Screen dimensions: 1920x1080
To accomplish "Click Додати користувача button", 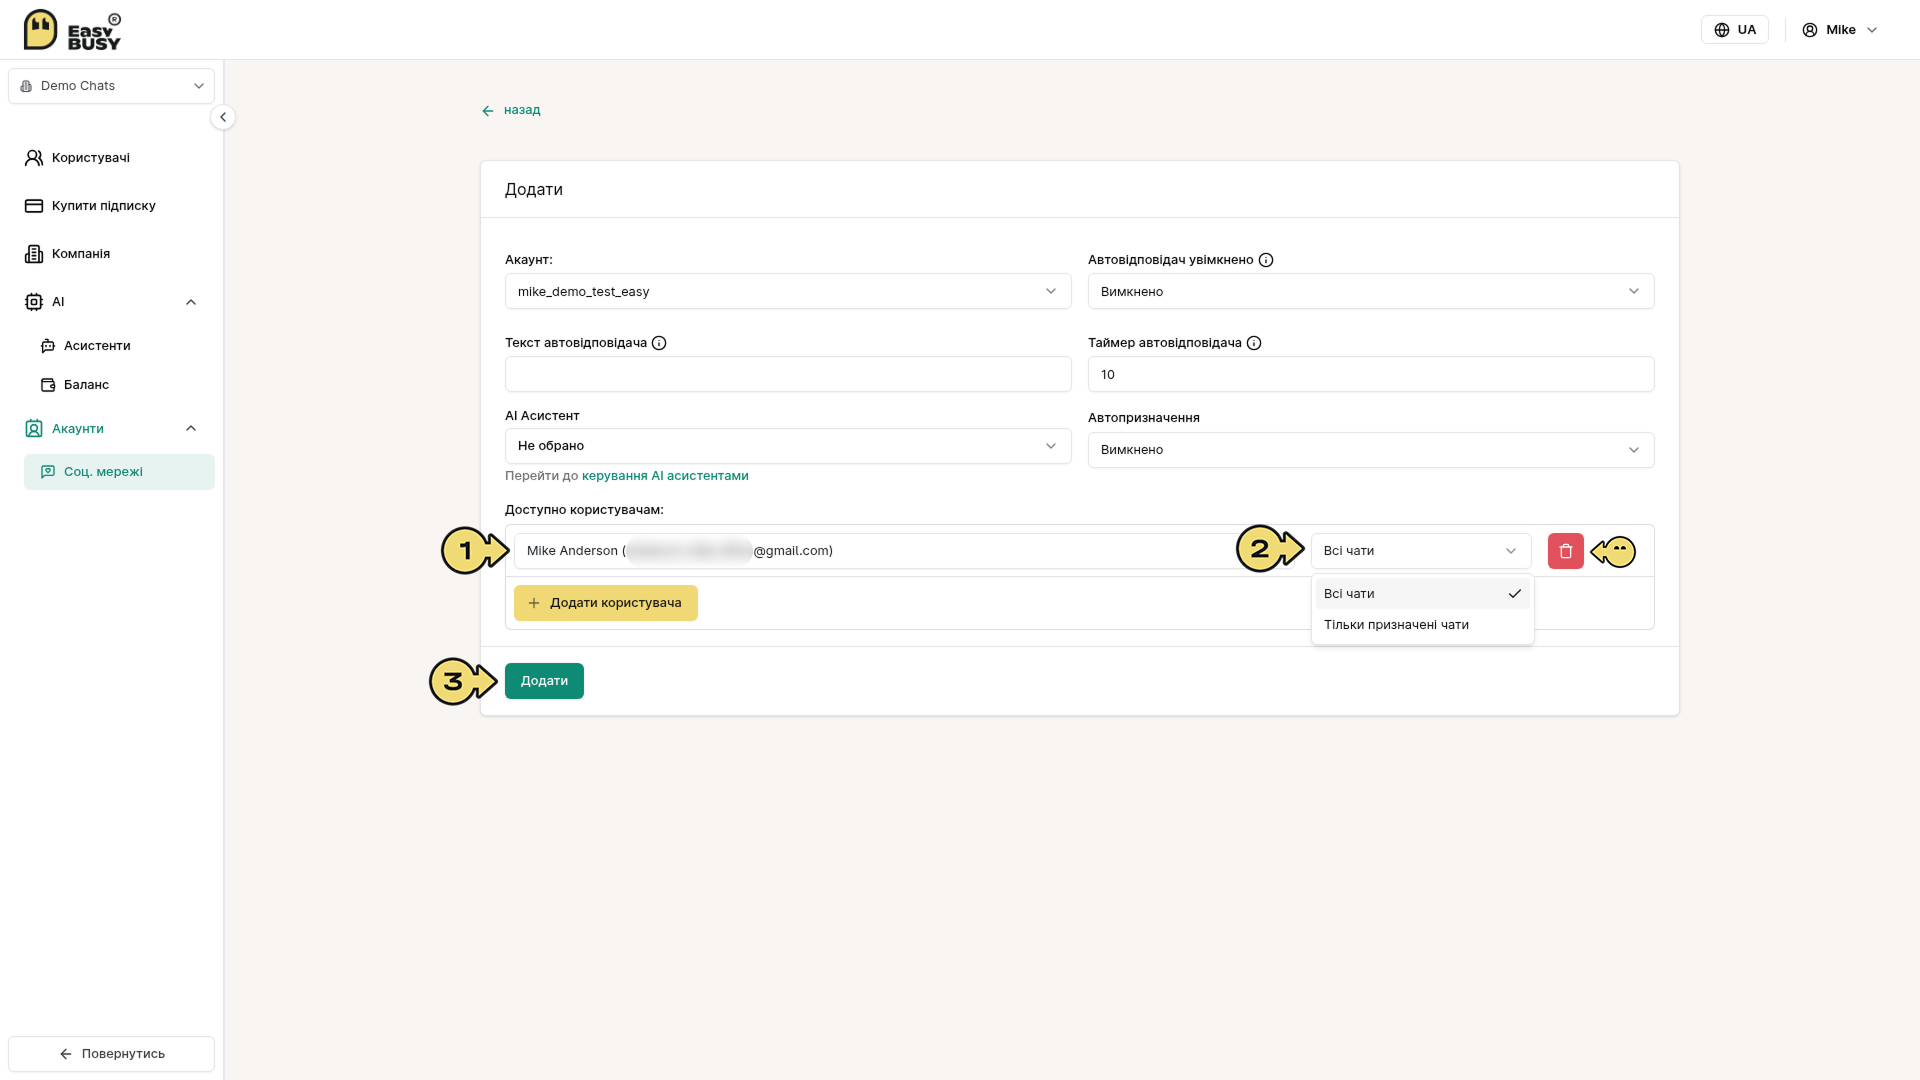I will coord(606,603).
